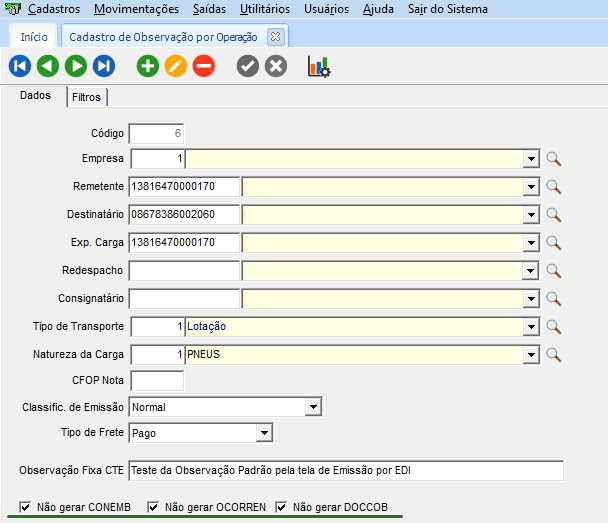Click Empresa code input field
Screen dimensions: 608x523
(158, 159)
